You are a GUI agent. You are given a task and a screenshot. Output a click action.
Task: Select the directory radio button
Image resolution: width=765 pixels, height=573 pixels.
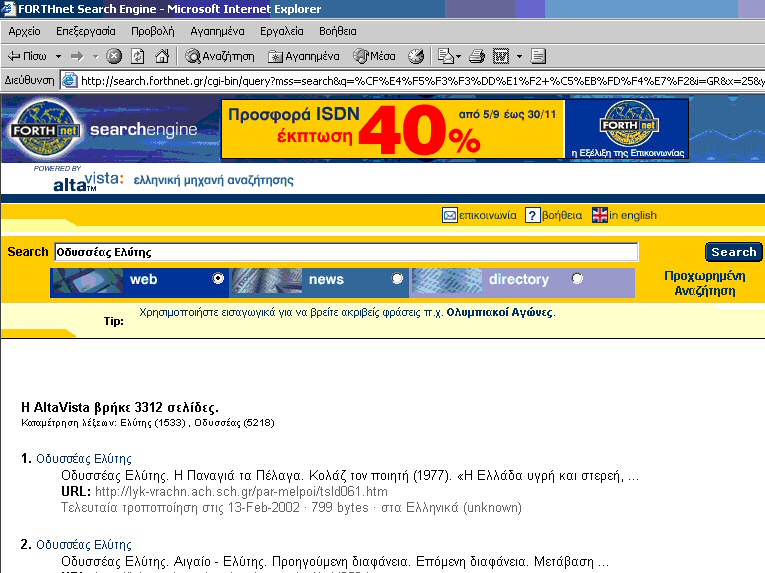tap(577, 278)
